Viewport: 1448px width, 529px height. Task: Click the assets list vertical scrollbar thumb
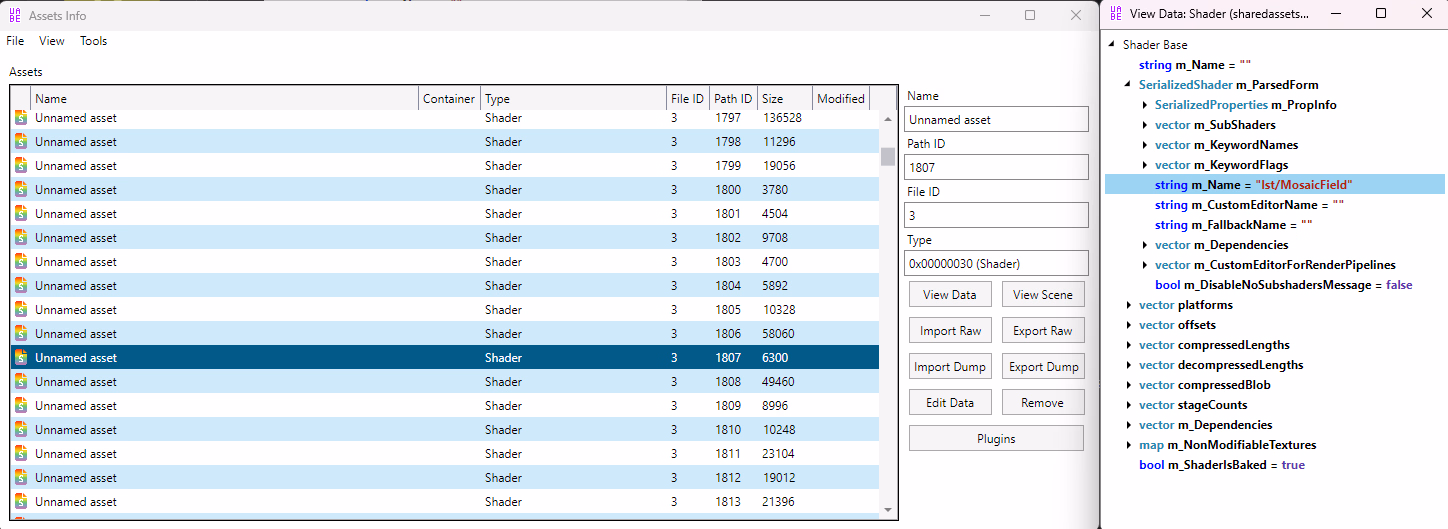click(x=887, y=156)
